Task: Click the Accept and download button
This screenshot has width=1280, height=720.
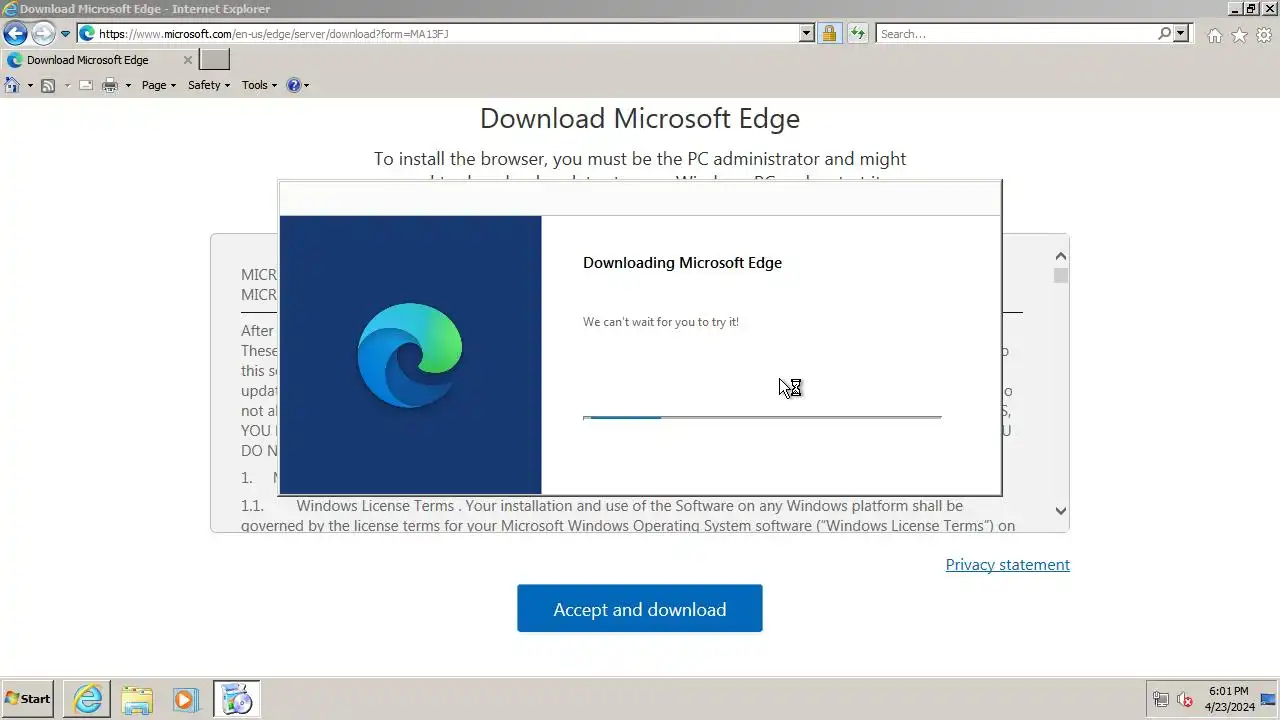Action: tap(640, 609)
